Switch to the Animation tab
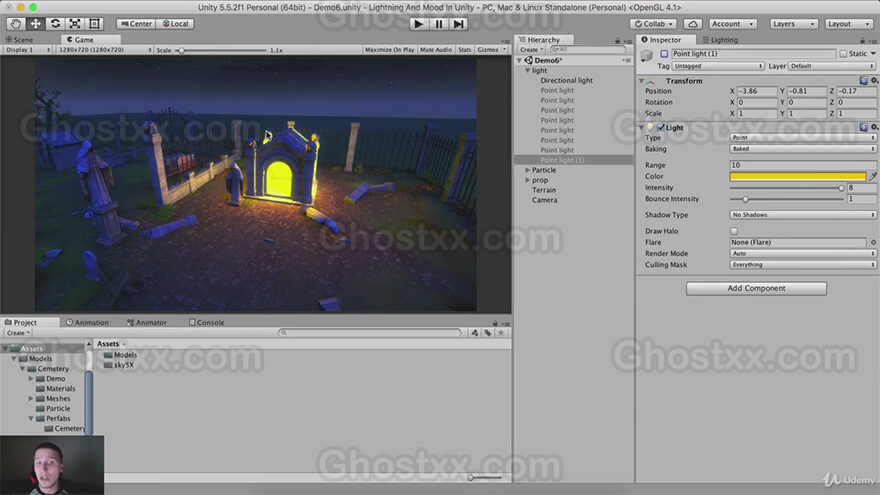 [87, 322]
